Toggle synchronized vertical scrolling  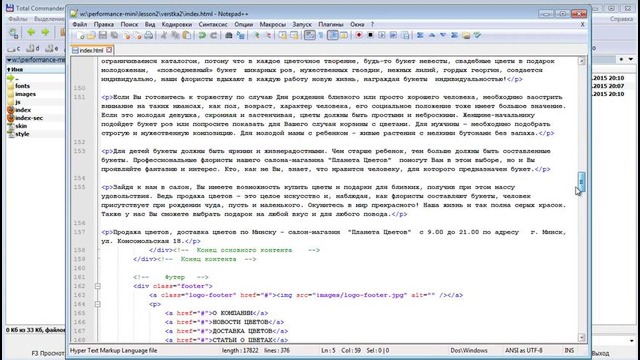point(282,35)
